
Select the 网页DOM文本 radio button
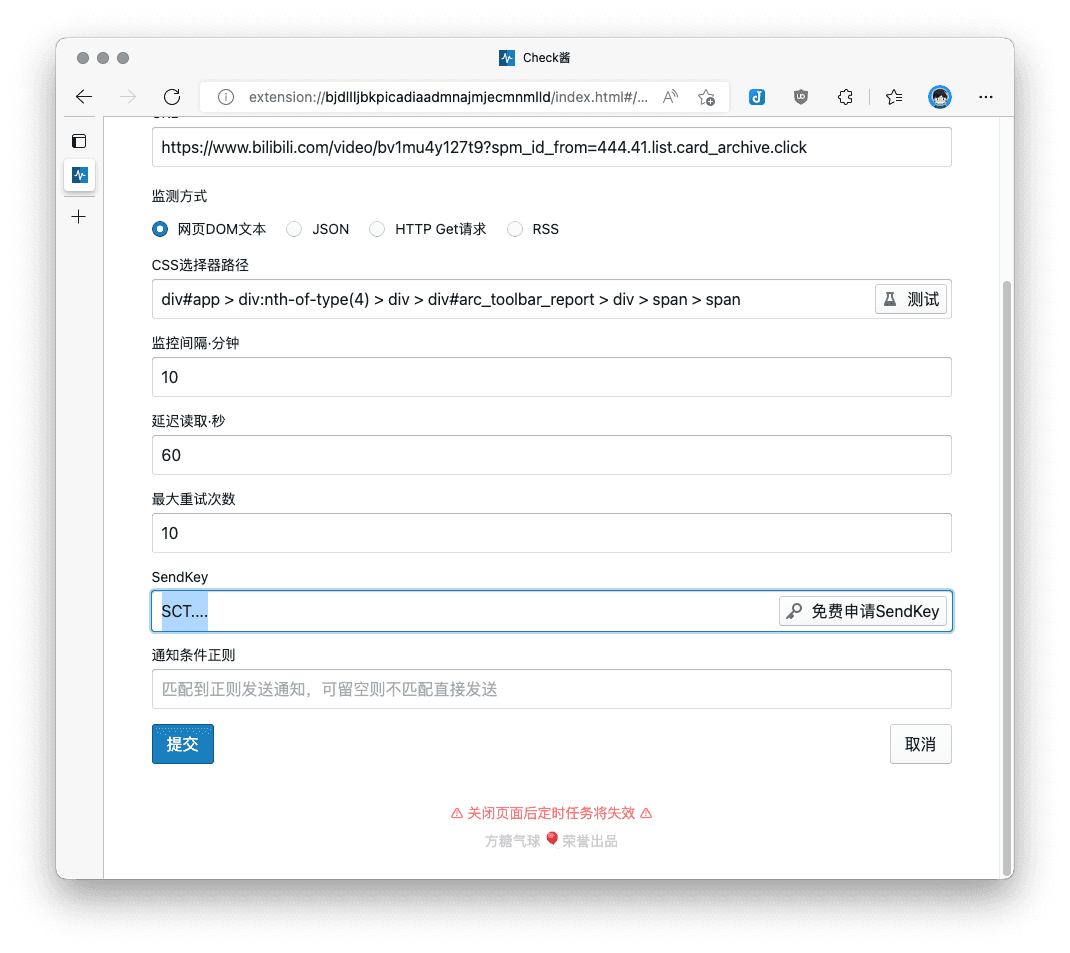coord(160,229)
